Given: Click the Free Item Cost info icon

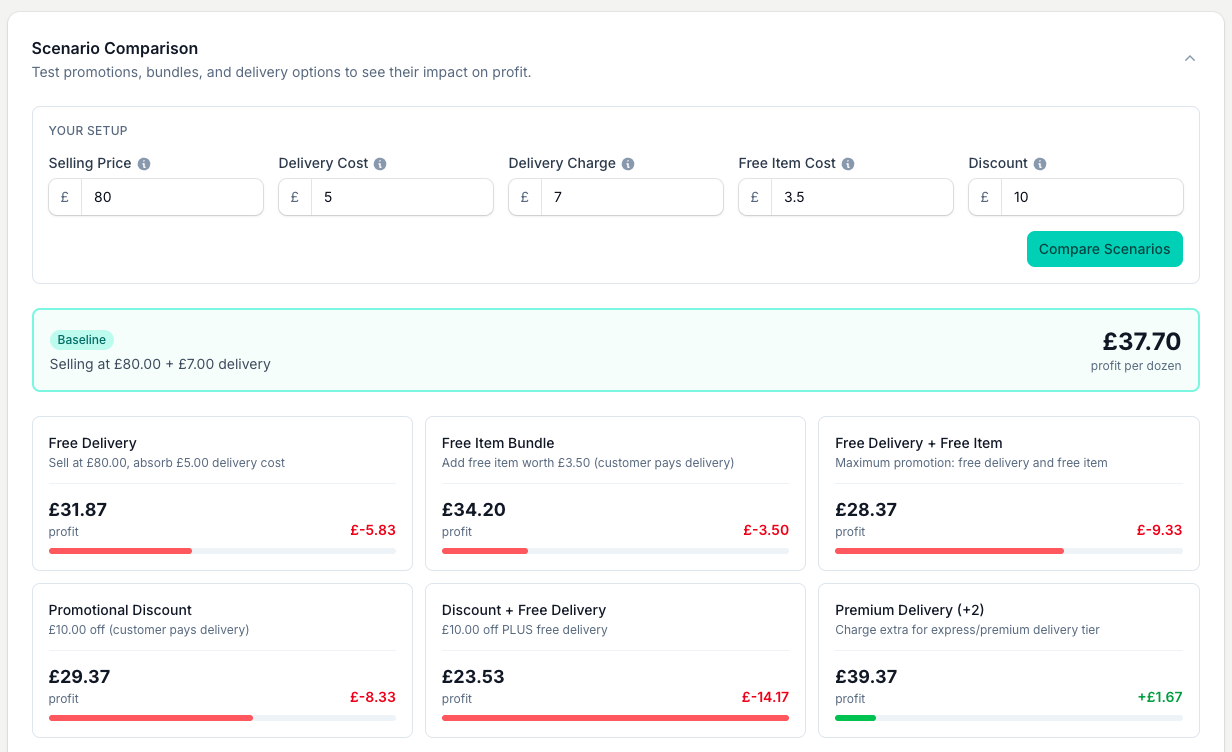Looking at the screenshot, I should (x=848, y=164).
